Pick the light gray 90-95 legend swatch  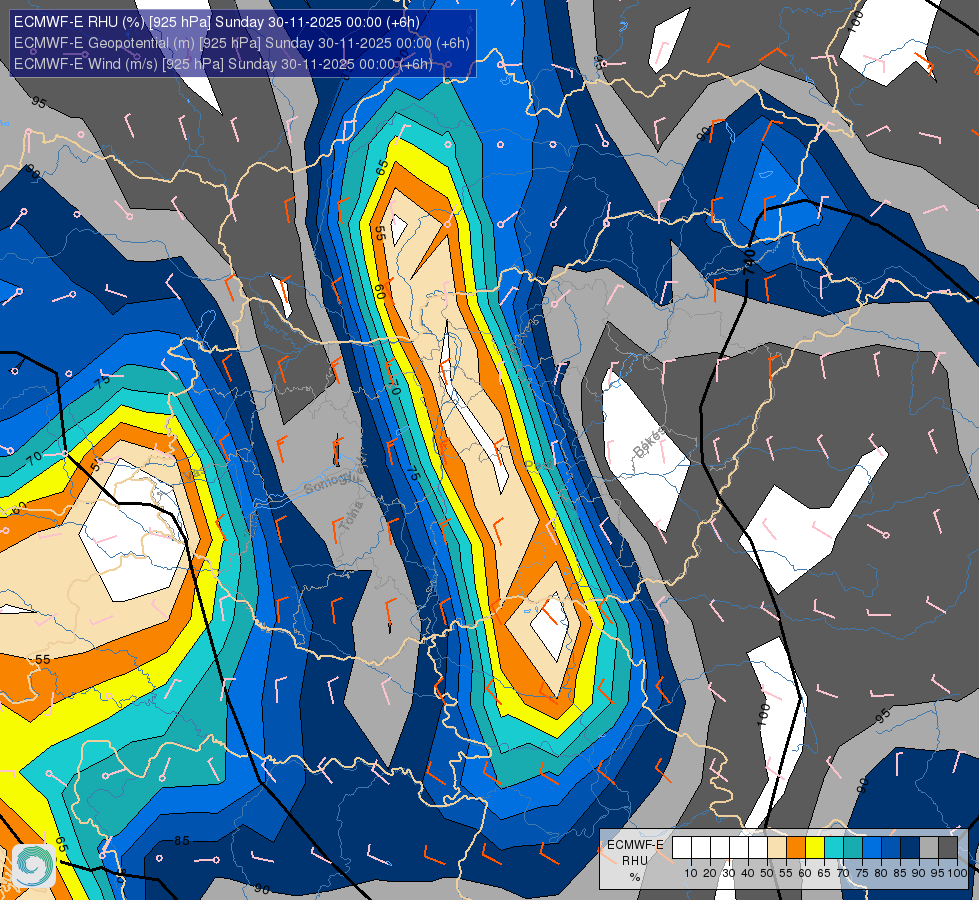pyautogui.click(x=929, y=847)
